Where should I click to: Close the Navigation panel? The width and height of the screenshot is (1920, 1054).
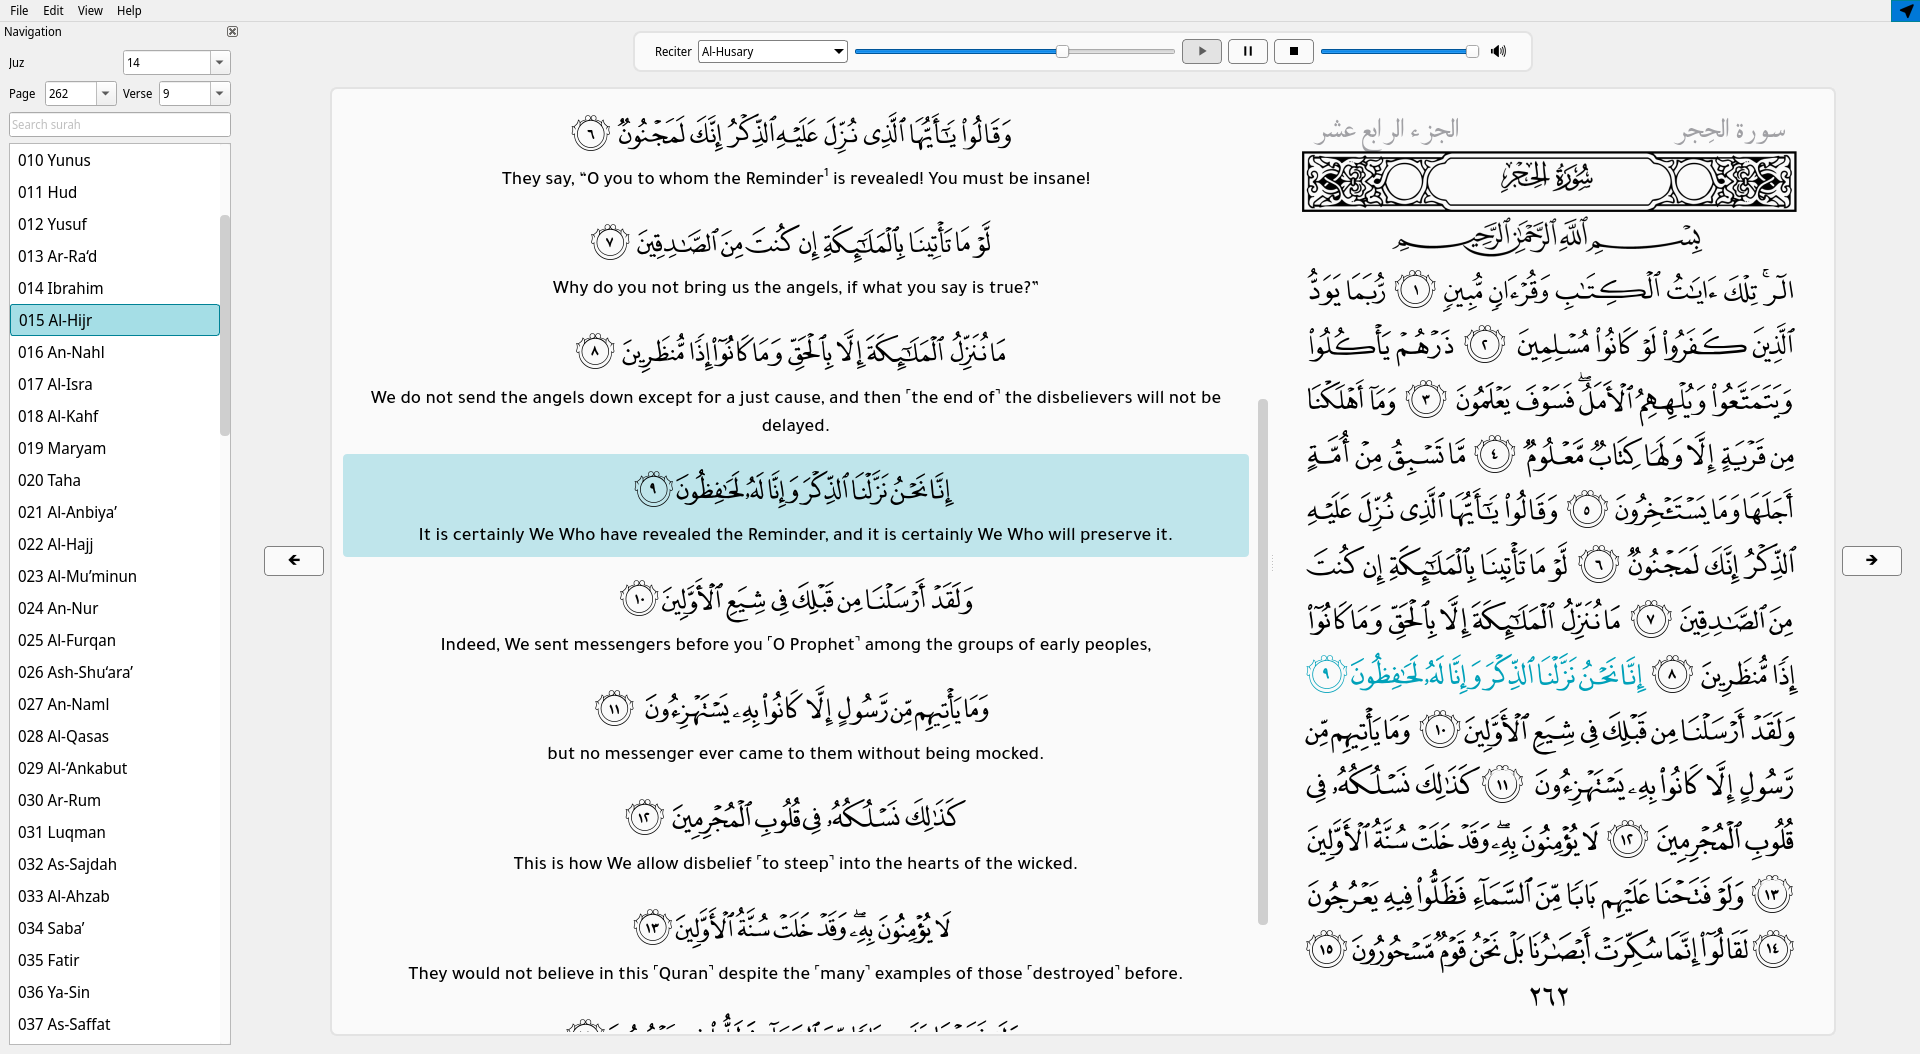pyautogui.click(x=232, y=31)
